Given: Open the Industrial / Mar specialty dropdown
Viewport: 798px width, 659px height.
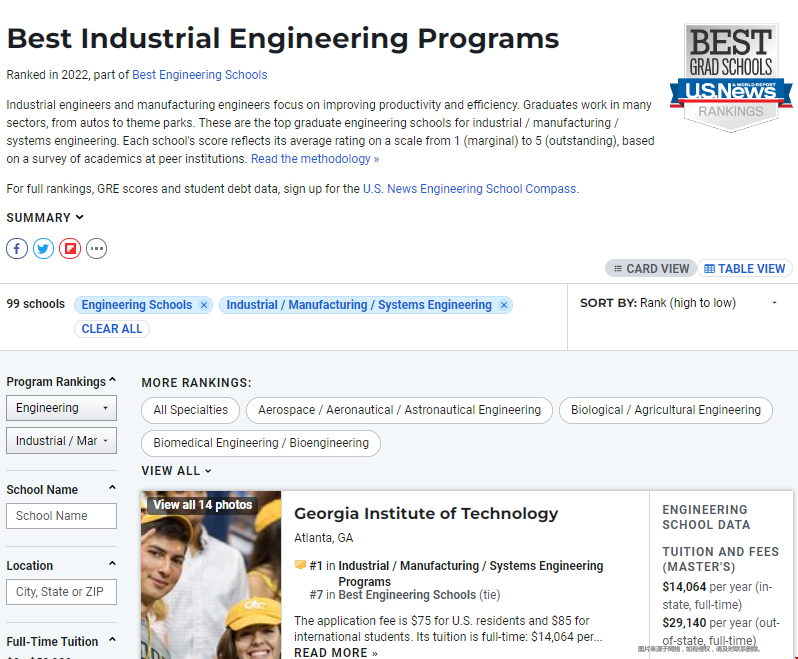Looking at the screenshot, I should 61,441.
